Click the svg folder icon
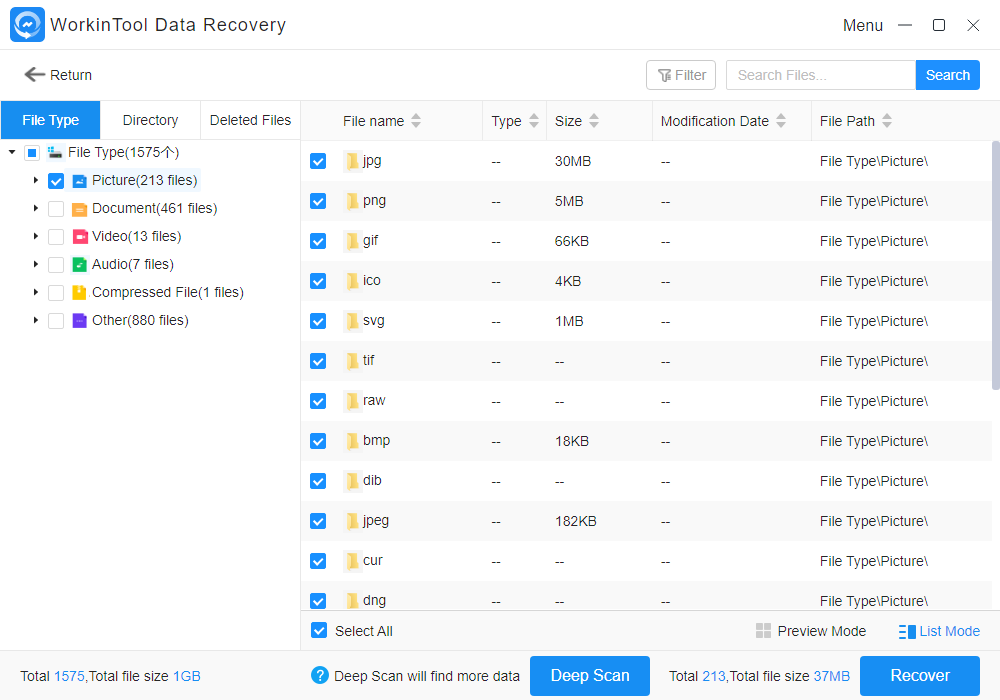Viewport: 1000px width, 700px height. (353, 321)
